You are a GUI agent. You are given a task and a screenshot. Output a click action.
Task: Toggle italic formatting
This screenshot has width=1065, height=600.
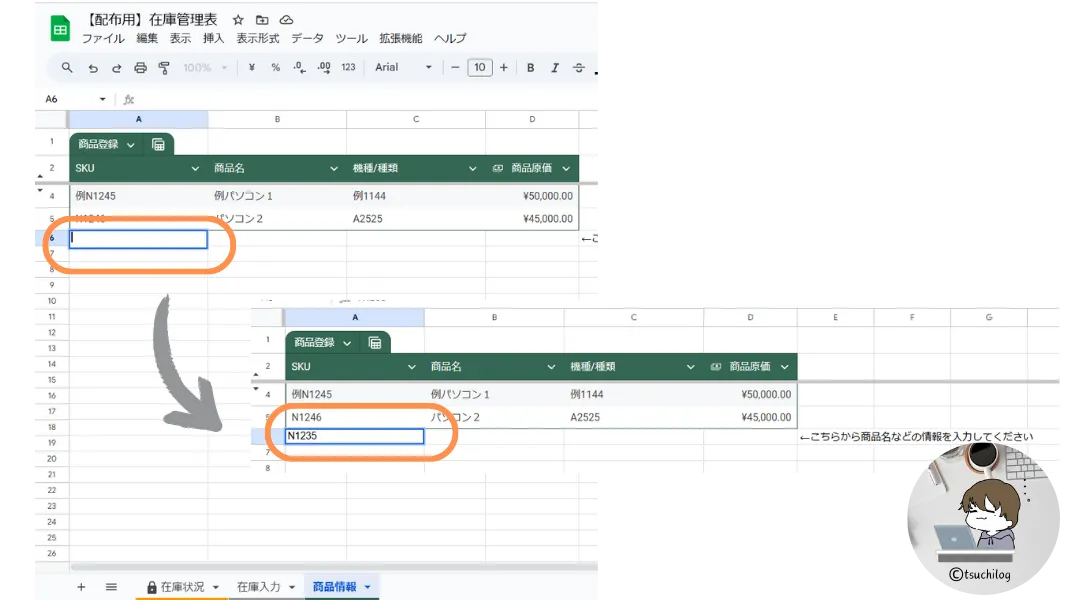(x=554, y=68)
